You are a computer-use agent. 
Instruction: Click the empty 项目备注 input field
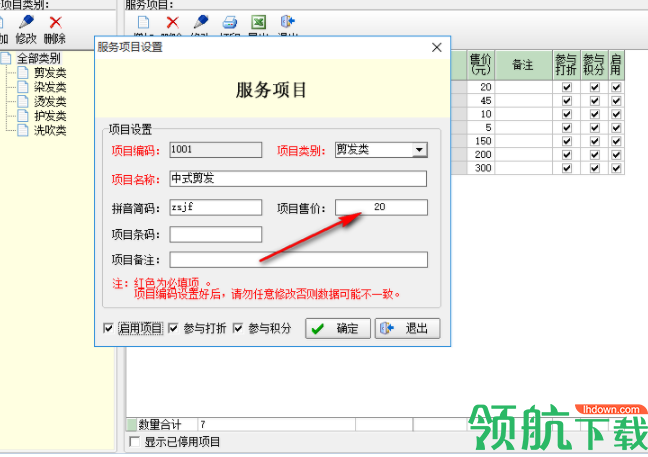[298, 260]
